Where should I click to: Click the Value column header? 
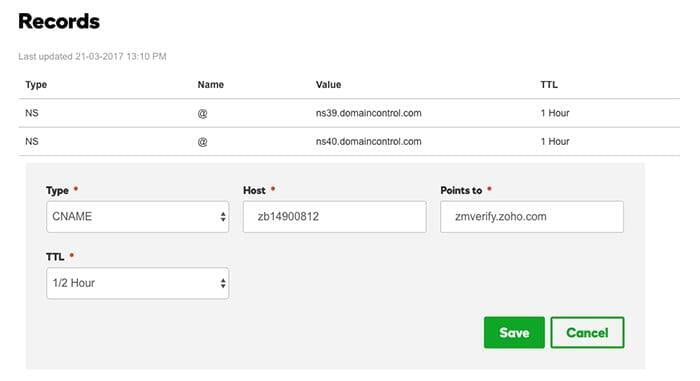329,85
